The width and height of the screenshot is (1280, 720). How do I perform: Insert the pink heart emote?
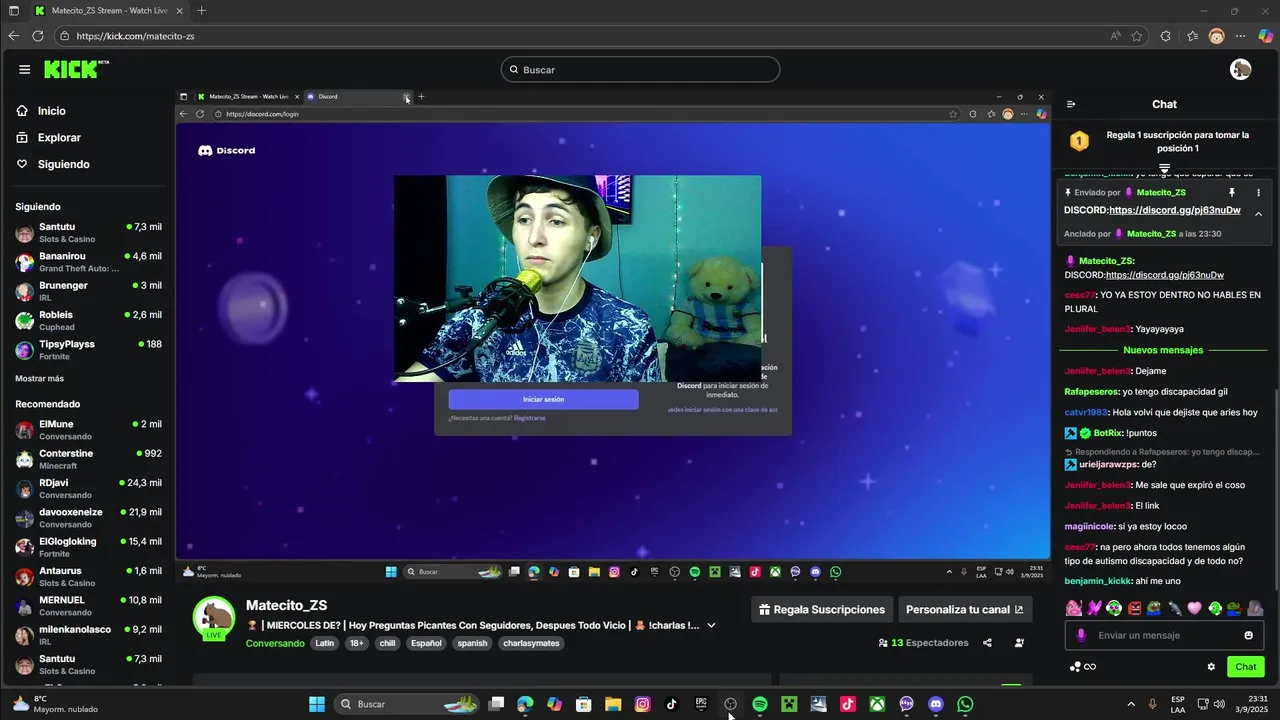click(x=1194, y=608)
